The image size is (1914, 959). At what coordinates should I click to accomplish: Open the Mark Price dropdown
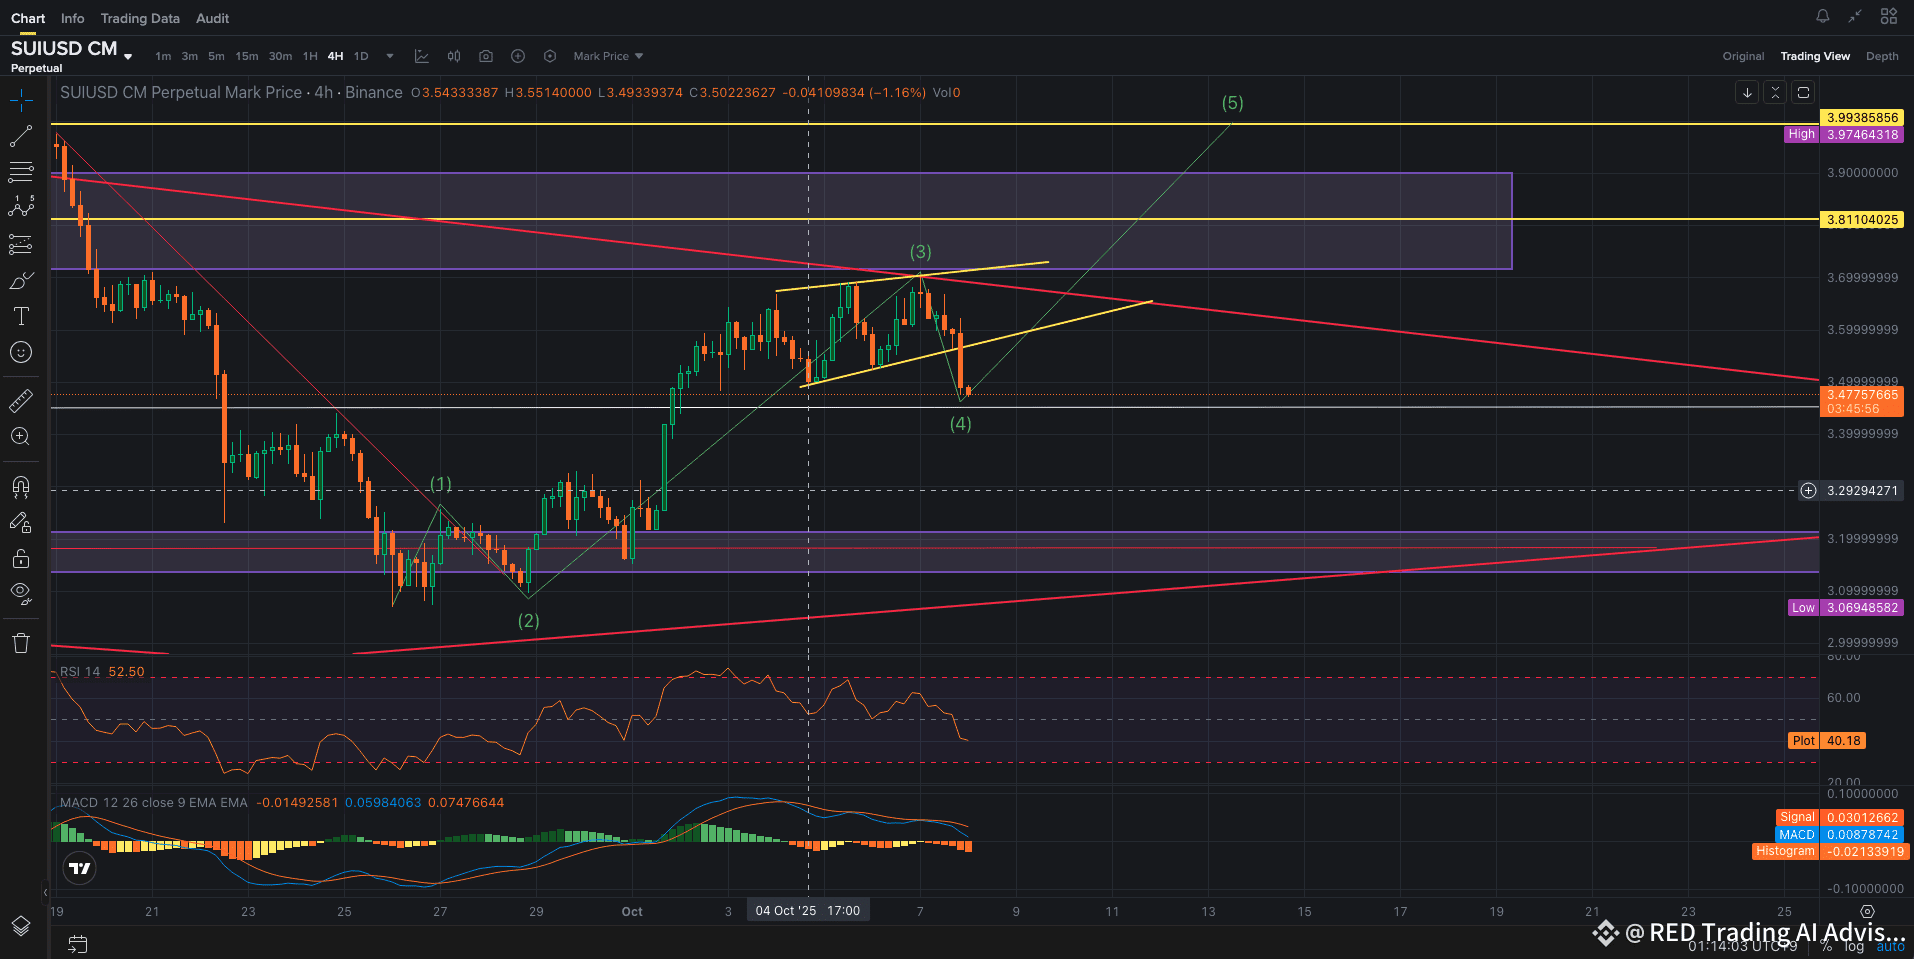(x=608, y=56)
